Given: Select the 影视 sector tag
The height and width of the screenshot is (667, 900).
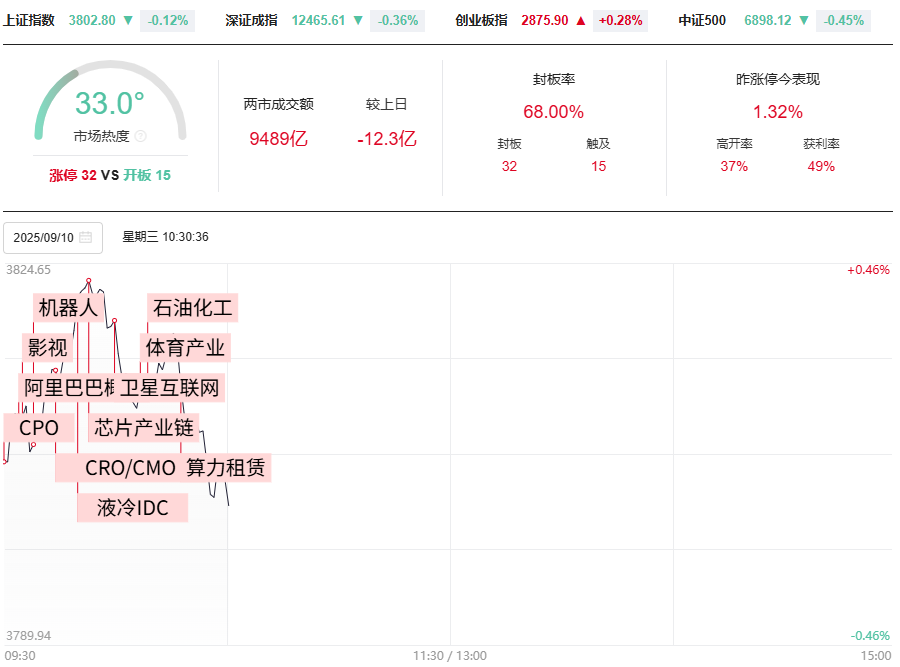Looking at the screenshot, I should (x=48, y=348).
